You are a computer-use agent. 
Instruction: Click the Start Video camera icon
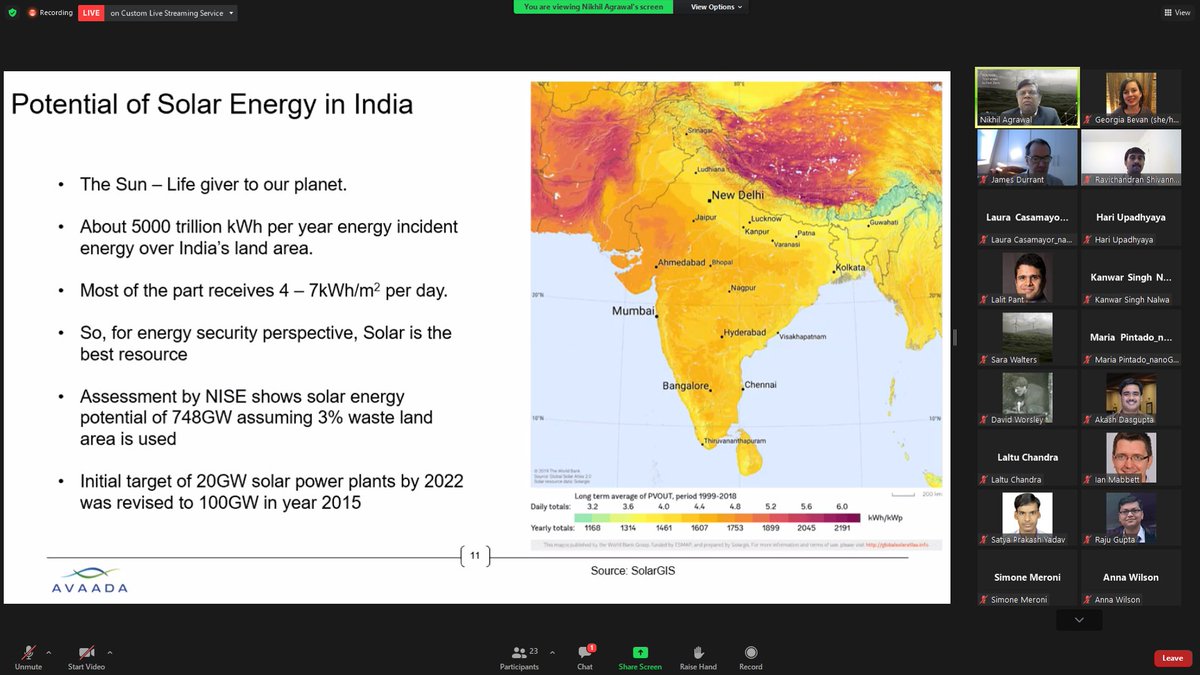click(x=86, y=652)
